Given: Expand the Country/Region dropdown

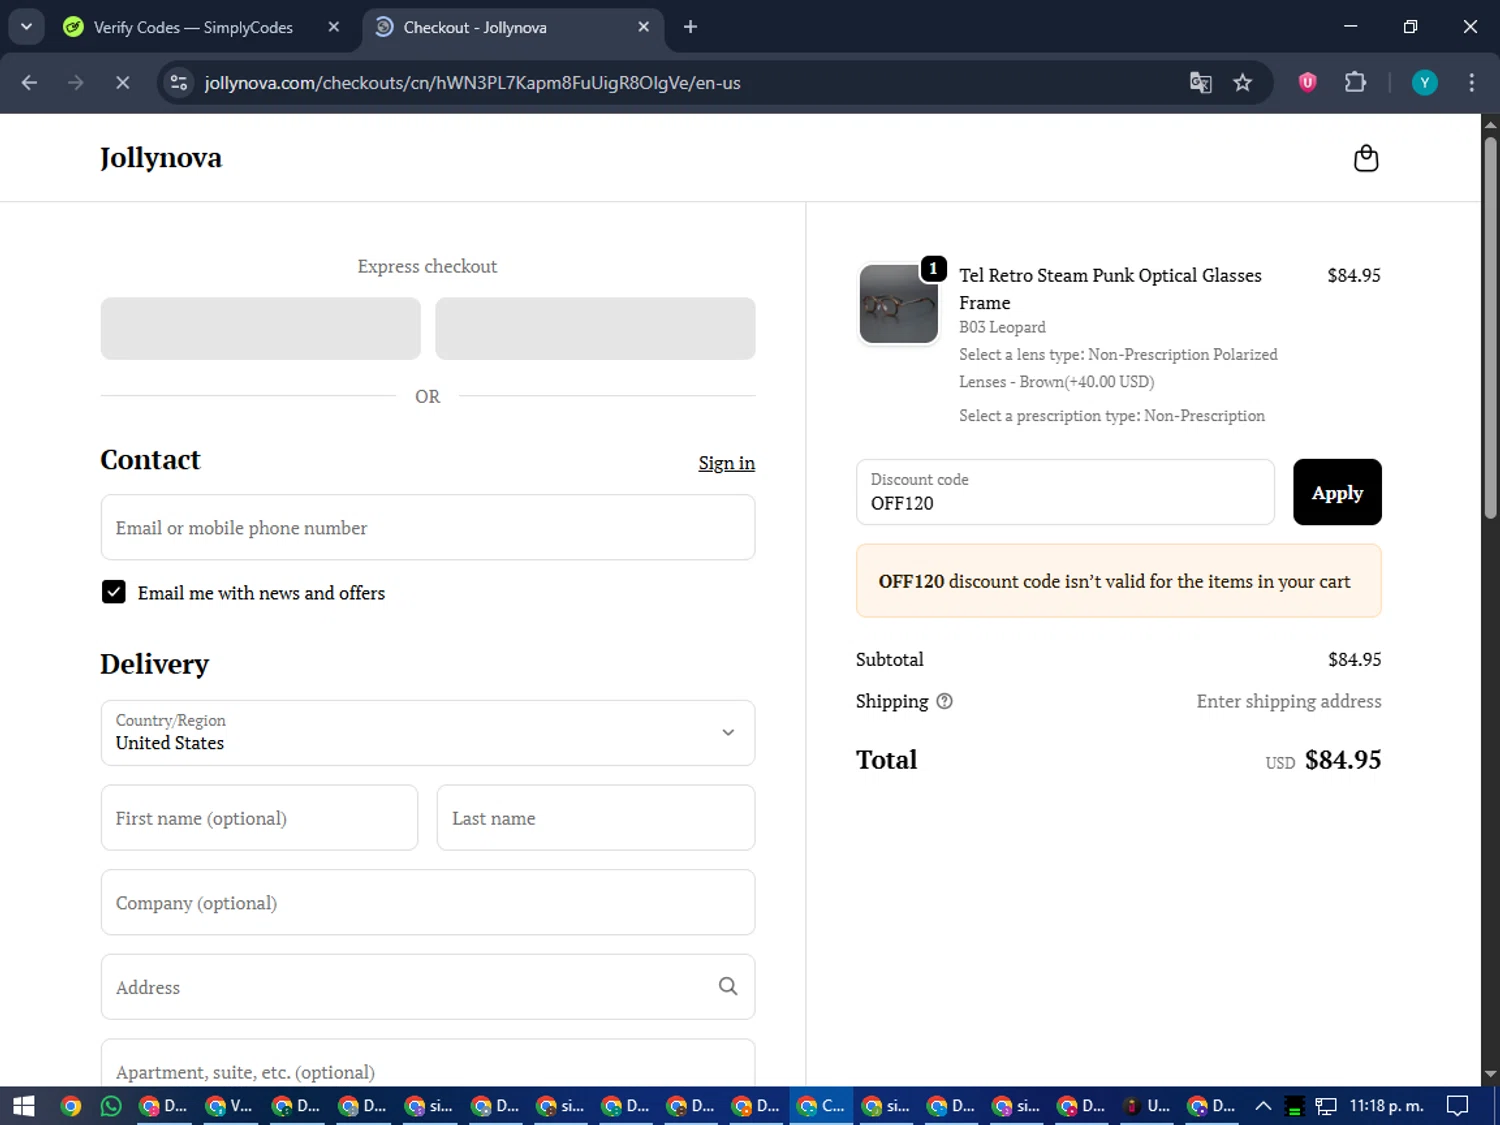Looking at the screenshot, I should click(x=428, y=733).
